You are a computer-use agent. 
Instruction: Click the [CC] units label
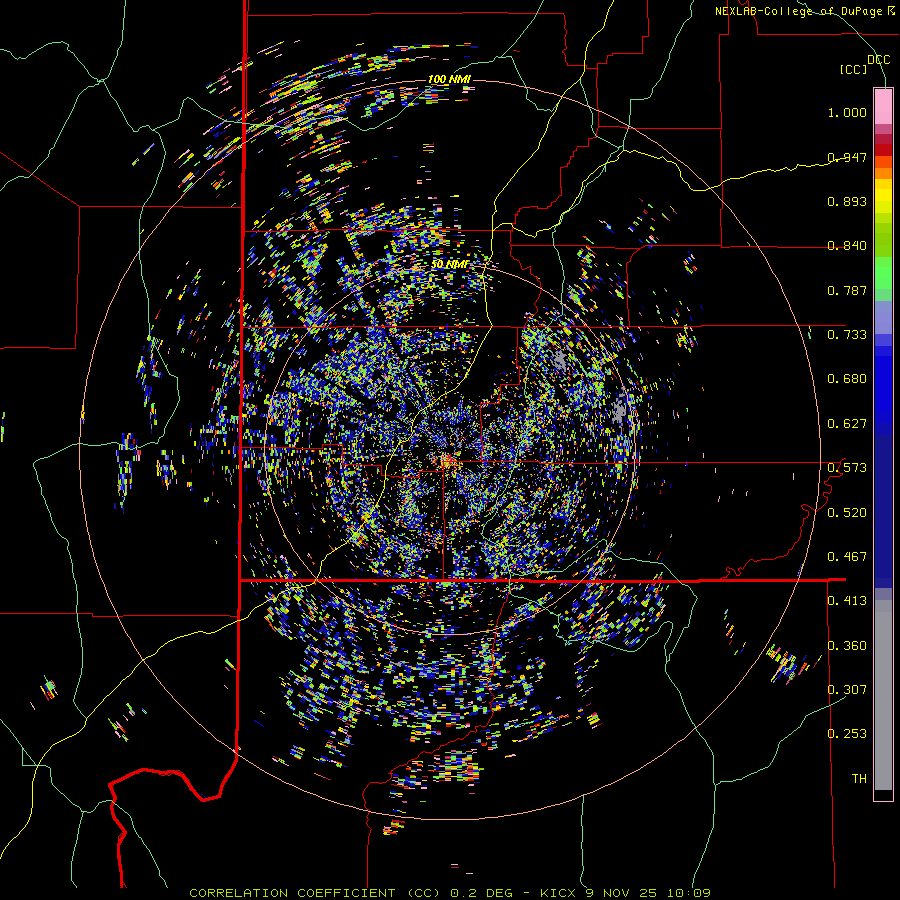coord(854,69)
